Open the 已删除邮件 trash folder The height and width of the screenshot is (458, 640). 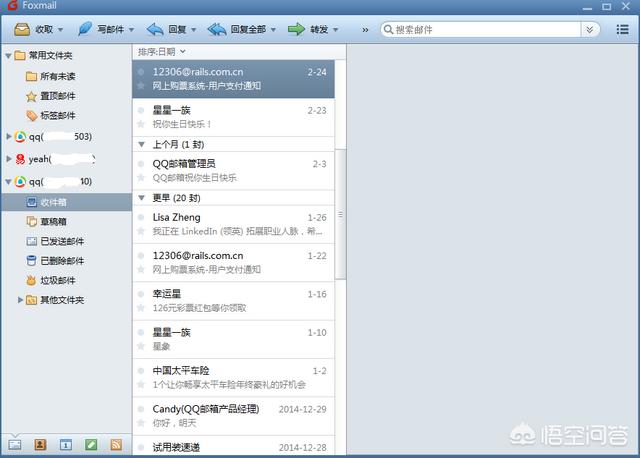point(56,261)
